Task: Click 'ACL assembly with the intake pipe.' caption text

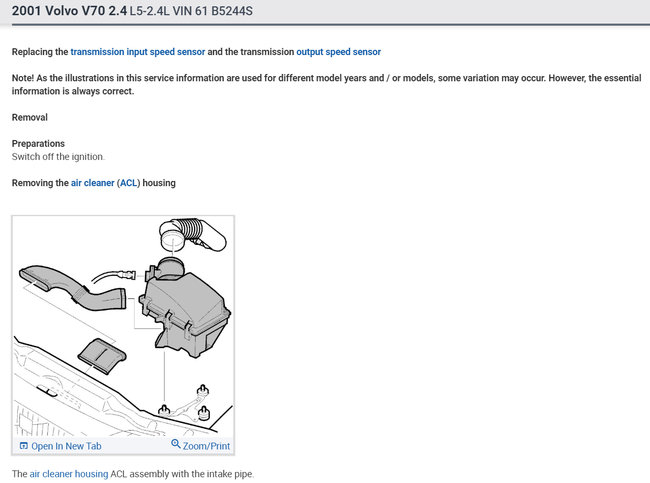Action: point(182,474)
